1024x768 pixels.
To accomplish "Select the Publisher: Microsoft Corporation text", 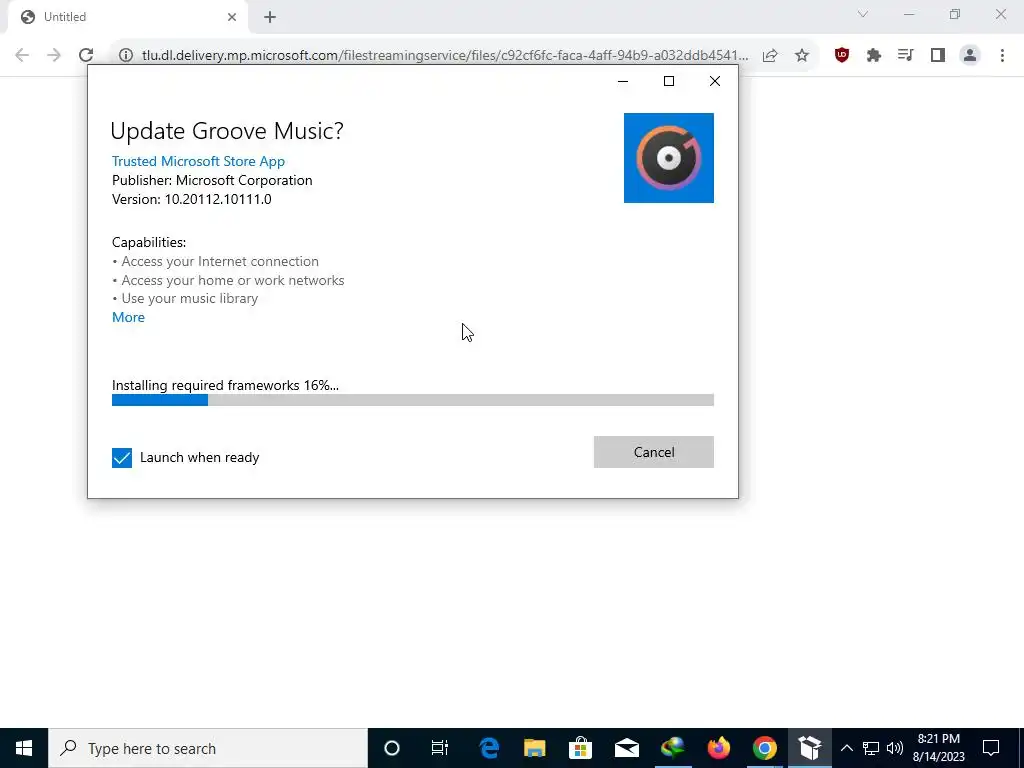I will (212, 180).
